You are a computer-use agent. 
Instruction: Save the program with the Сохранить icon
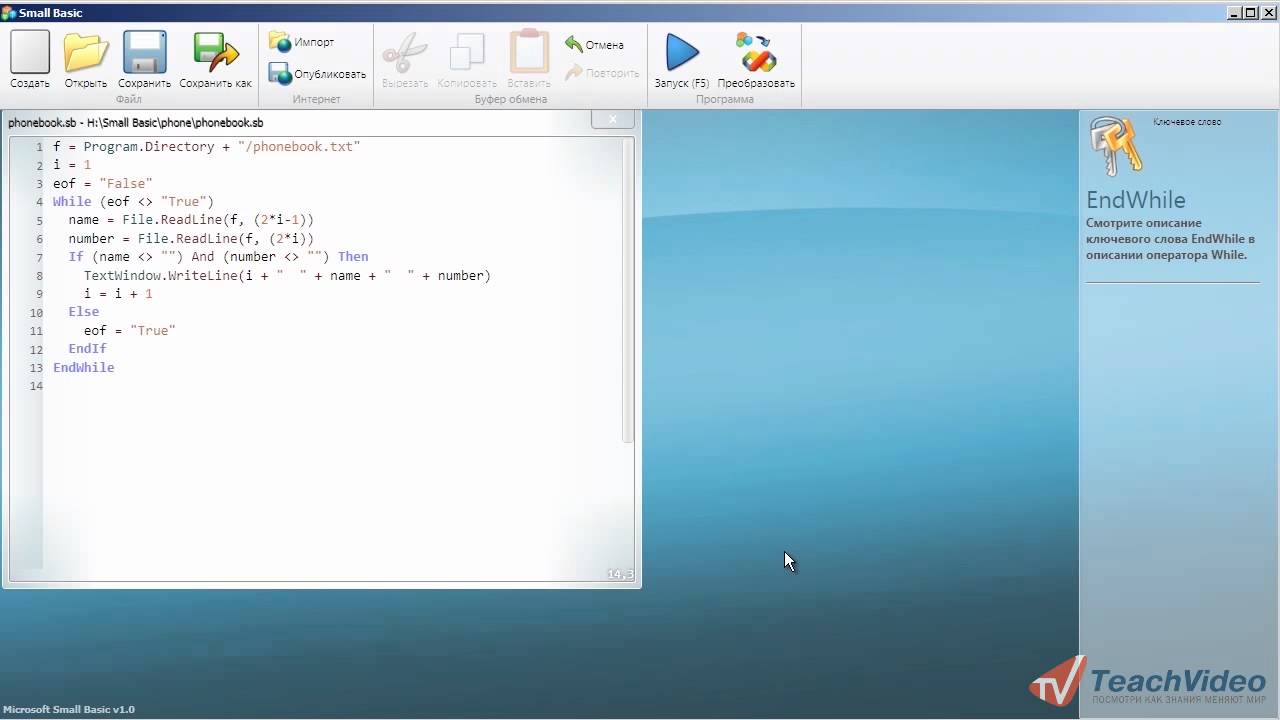[x=145, y=52]
